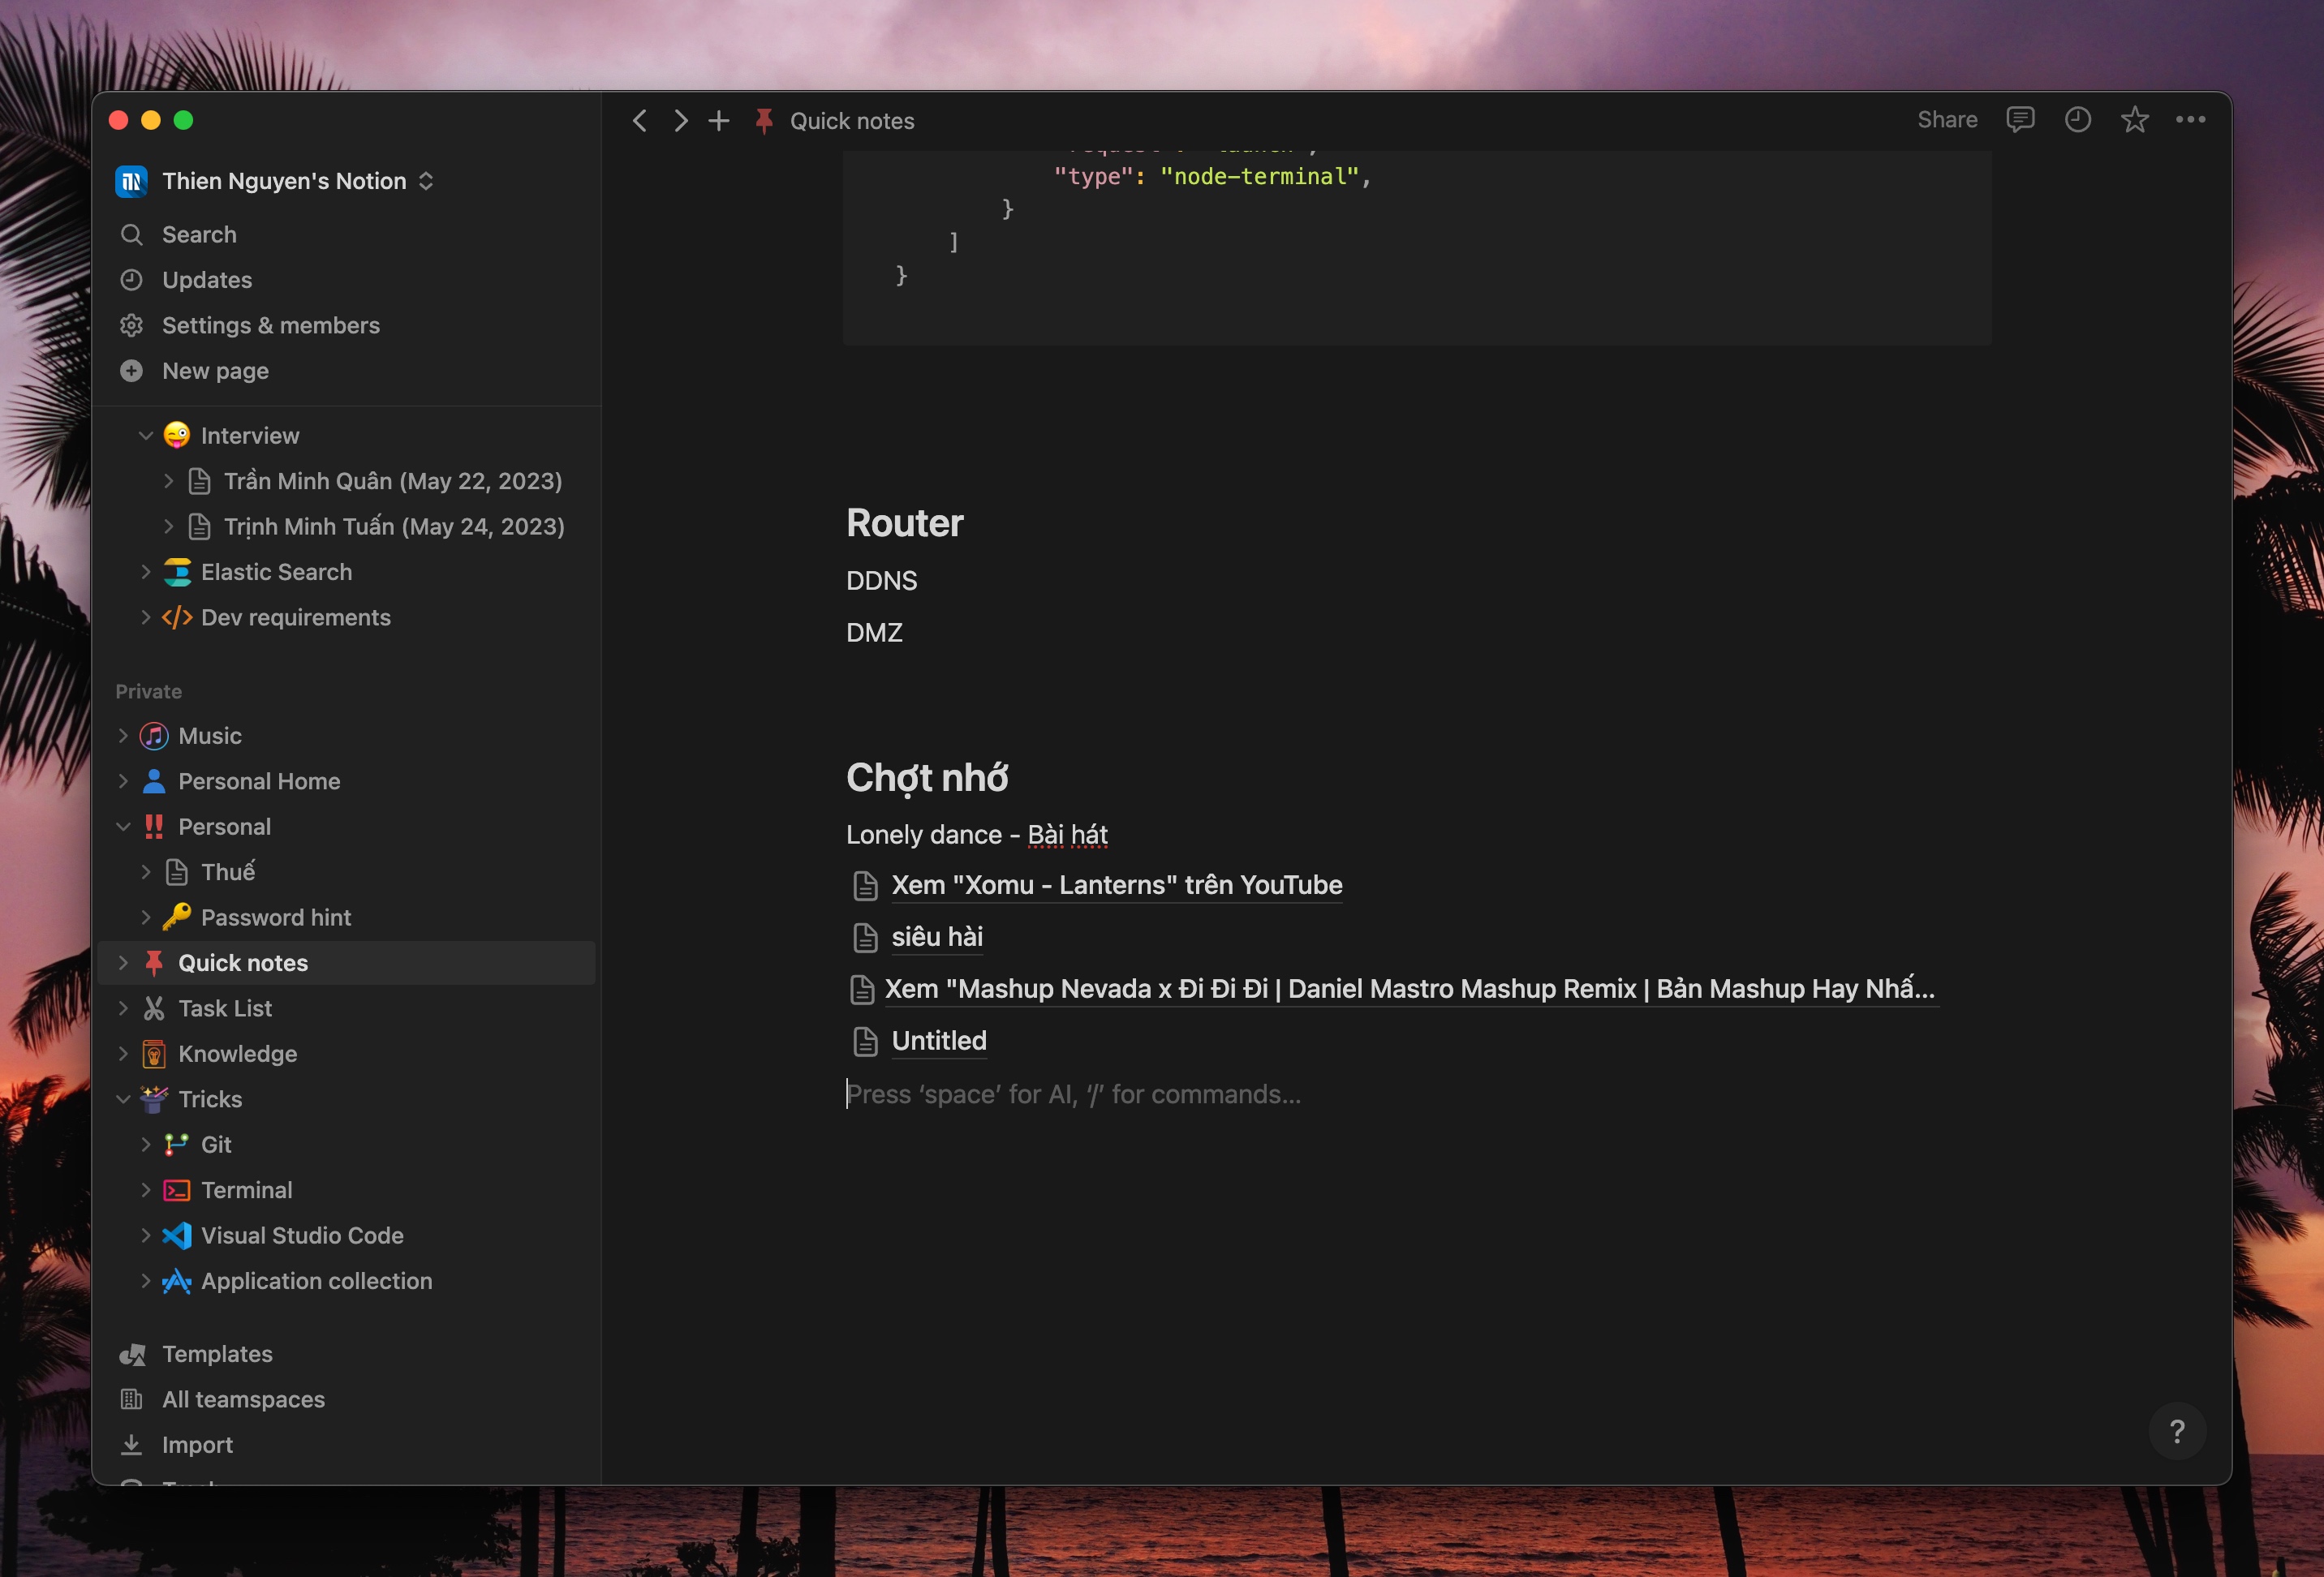Expand the Git page under Tricks
Image resolution: width=2324 pixels, height=1577 pixels.
[146, 1144]
